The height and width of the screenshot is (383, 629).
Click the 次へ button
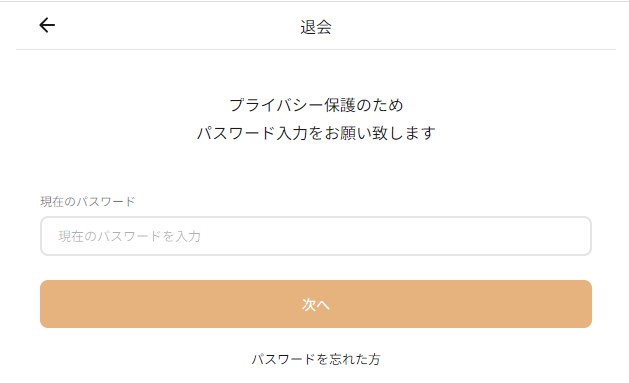coord(316,304)
